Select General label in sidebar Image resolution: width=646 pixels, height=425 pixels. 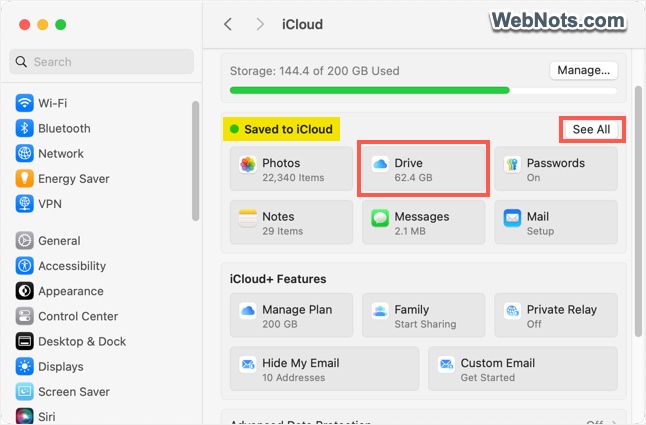coord(59,241)
